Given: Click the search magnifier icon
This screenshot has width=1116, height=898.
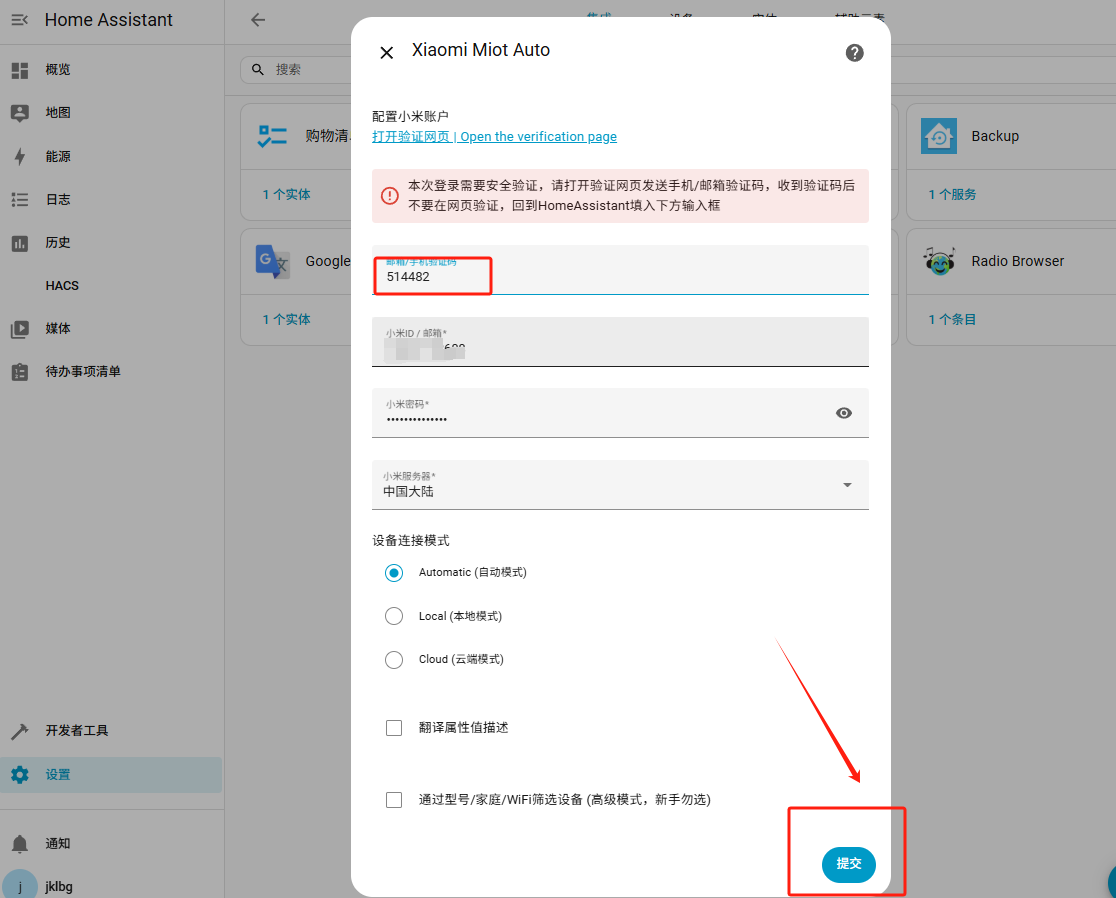Looking at the screenshot, I should 258,69.
